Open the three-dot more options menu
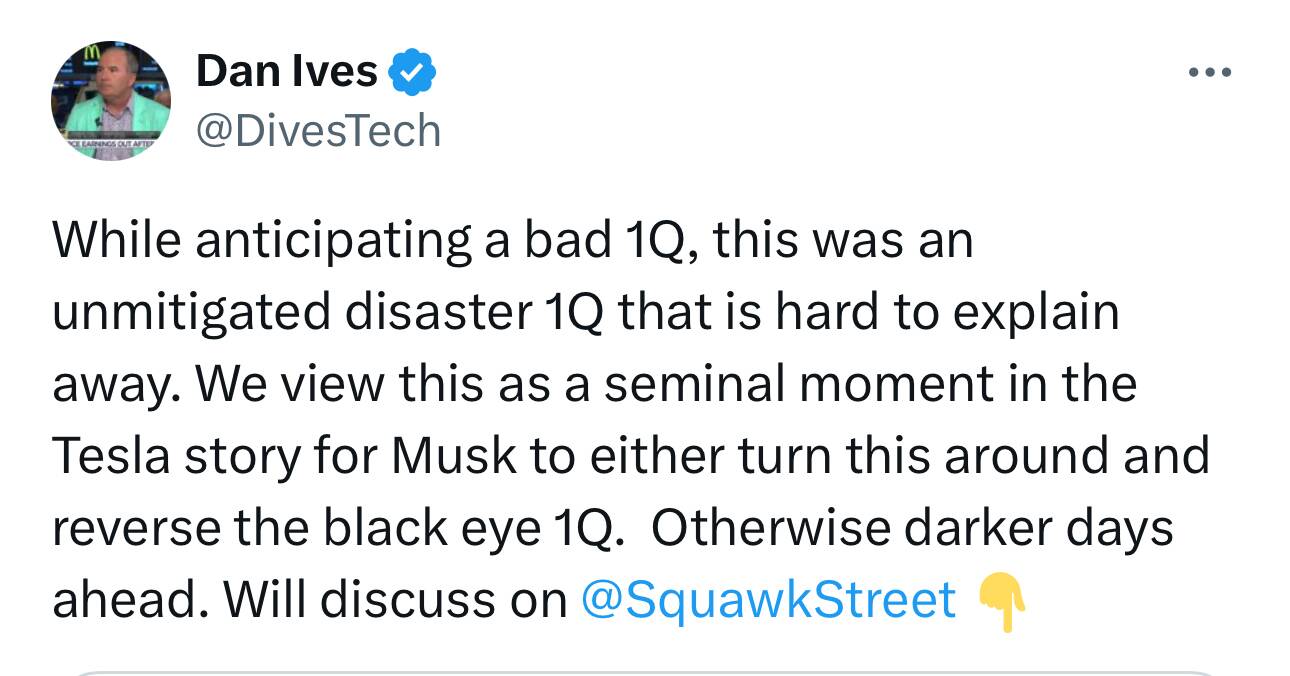Viewport: 1290px width, 676px height. [1209, 73]
